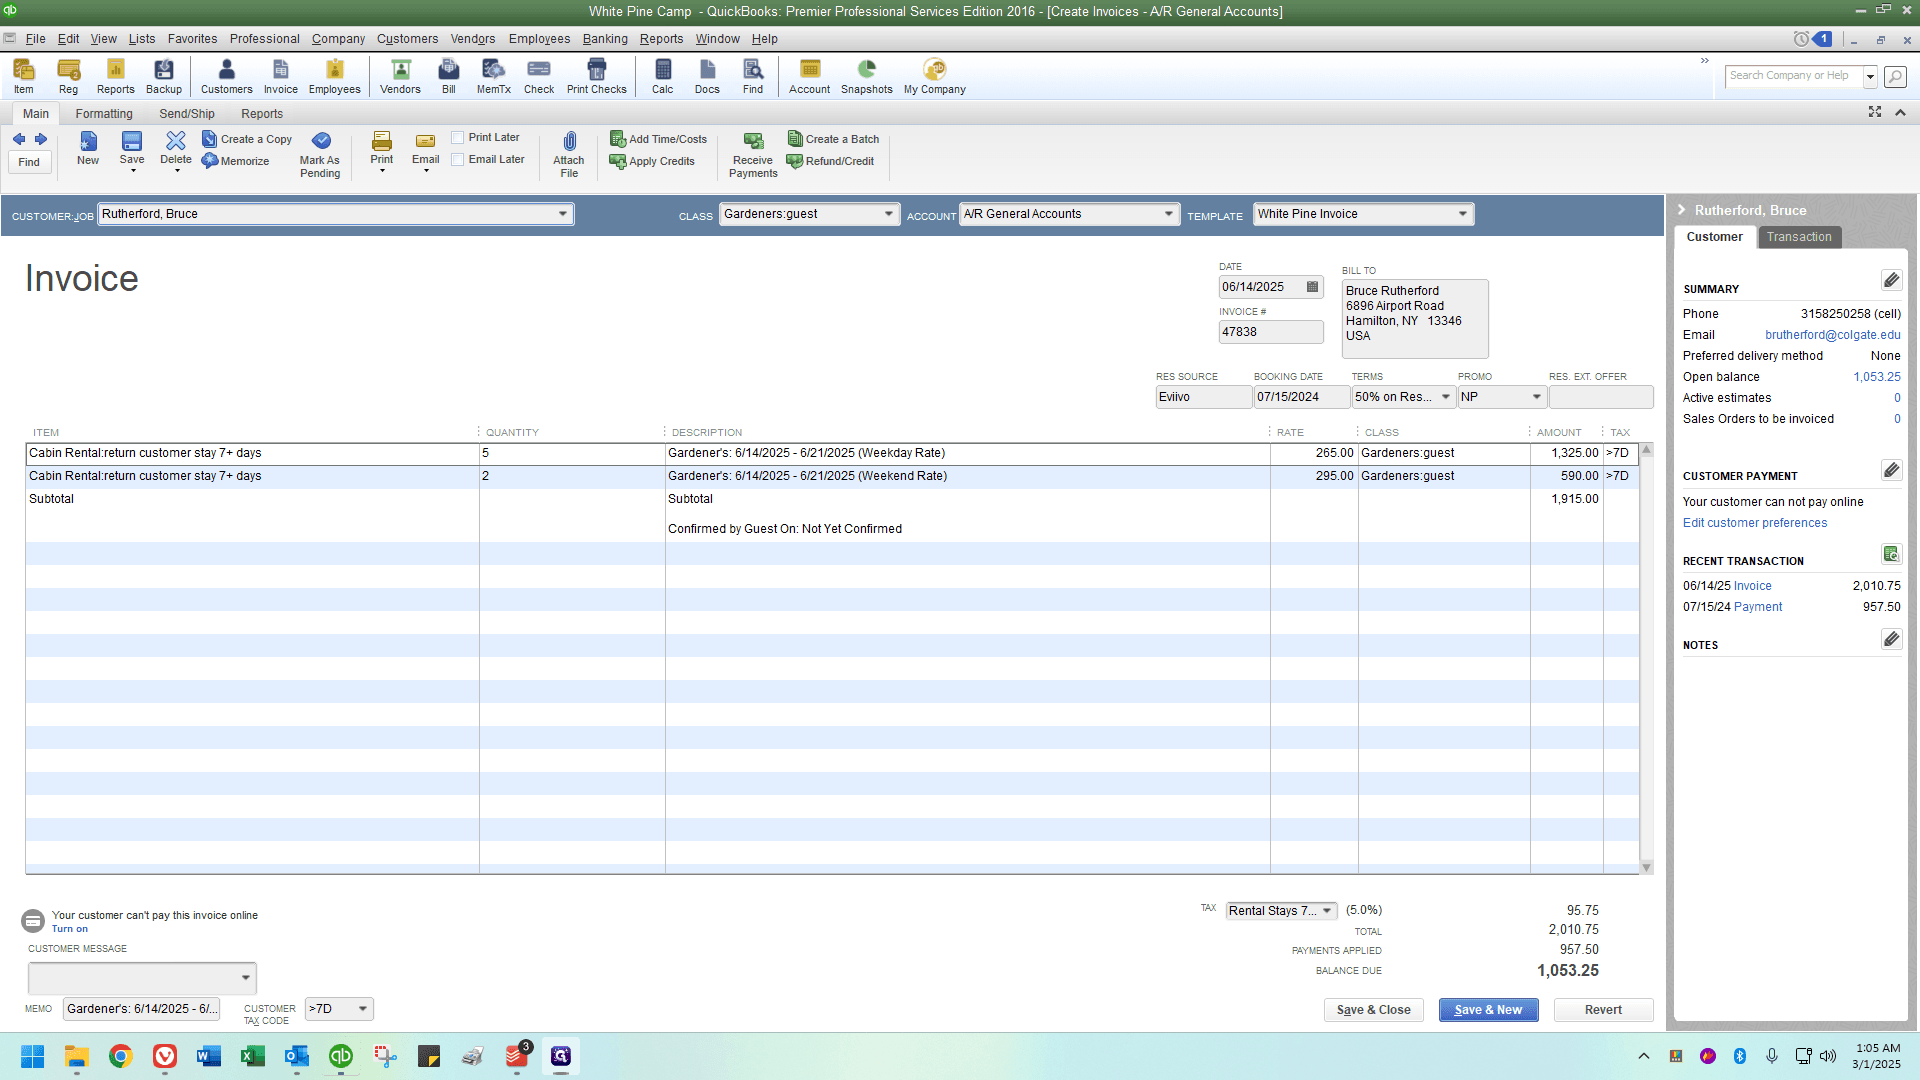Viewport: 1920px width, 1080px height.
Task: Click the Revert button
Action: click(1603, 1010)
